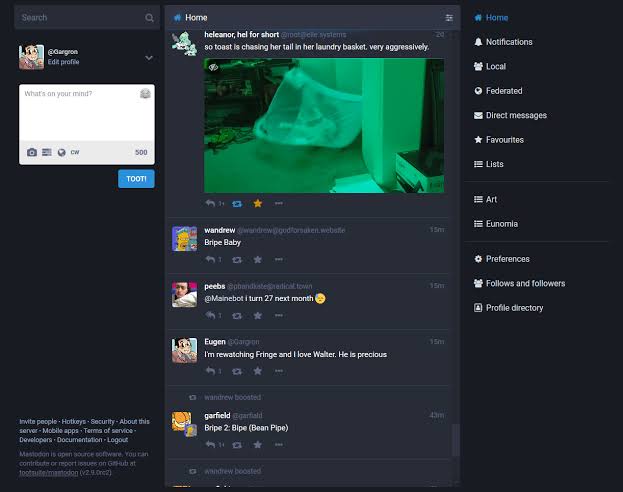Open Home column settings
Image resolution: width=623 pixels, height=492 pixels.
(x=449, y=18)
